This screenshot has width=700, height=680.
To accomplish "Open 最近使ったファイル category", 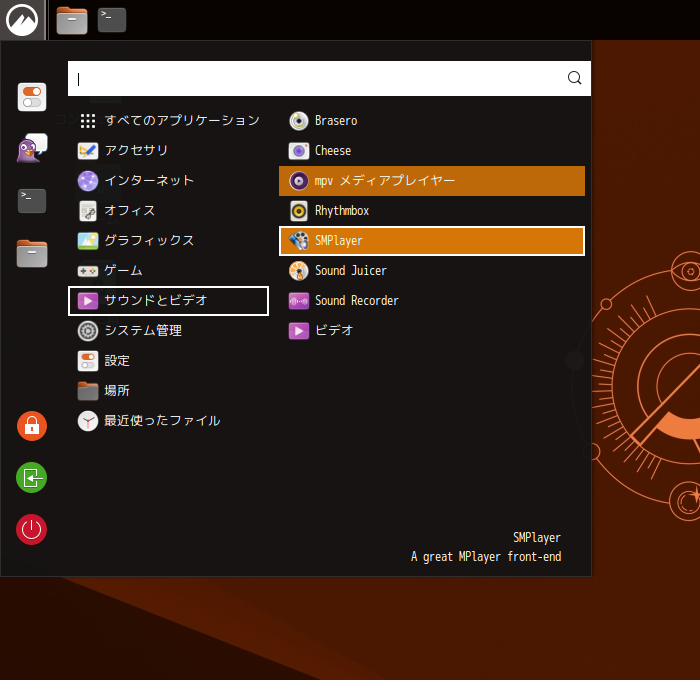I will (169, 421).
